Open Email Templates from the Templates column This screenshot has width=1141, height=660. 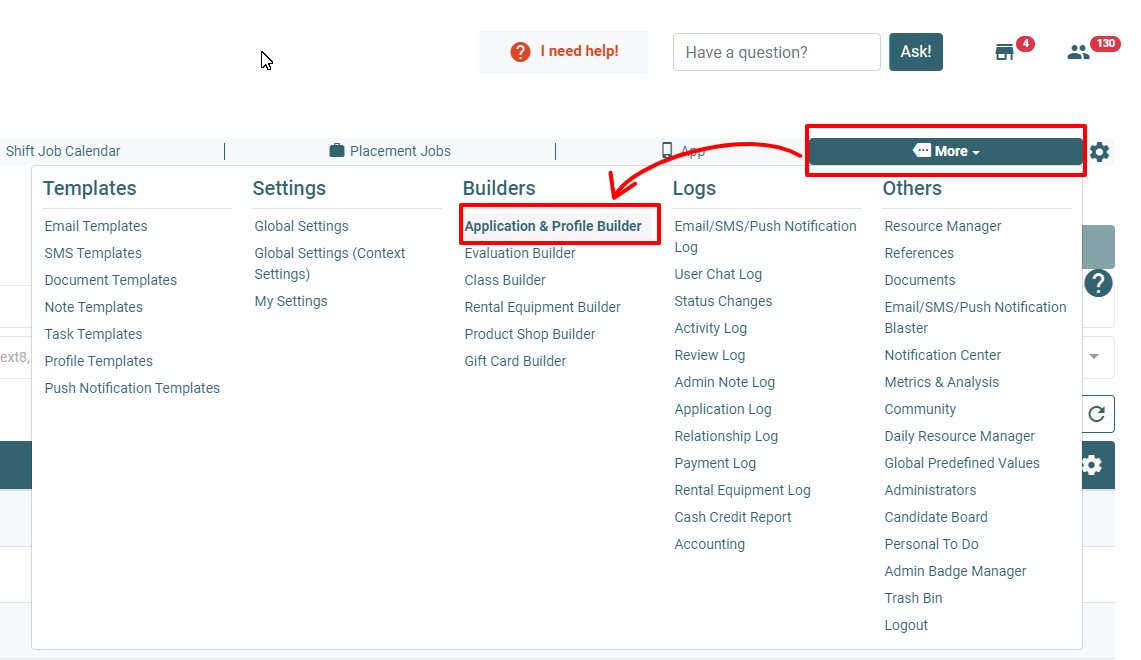[95, 226]
